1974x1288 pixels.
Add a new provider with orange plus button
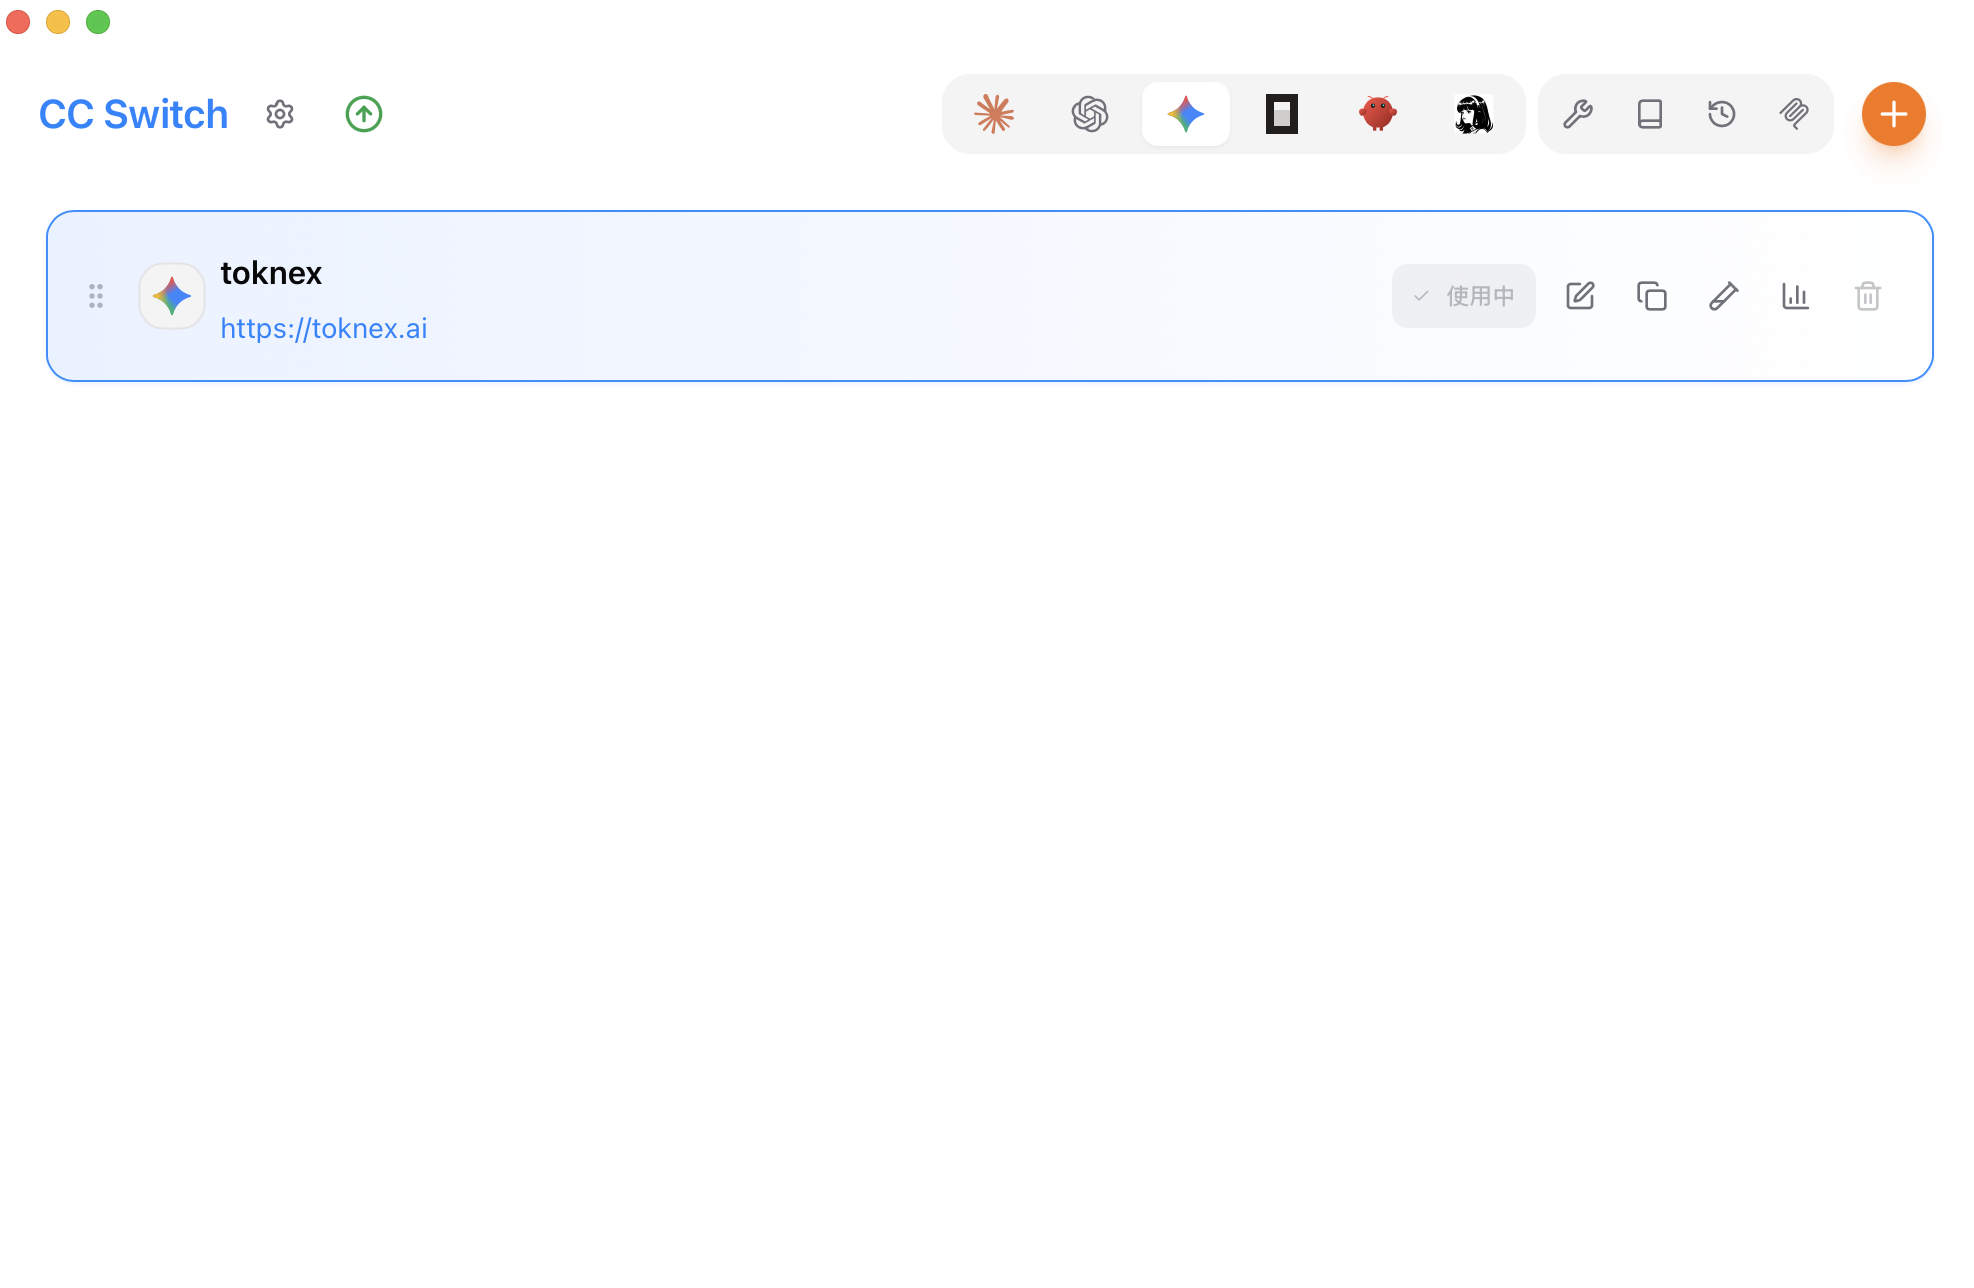pyautogui.click(x=1894, y=114)
